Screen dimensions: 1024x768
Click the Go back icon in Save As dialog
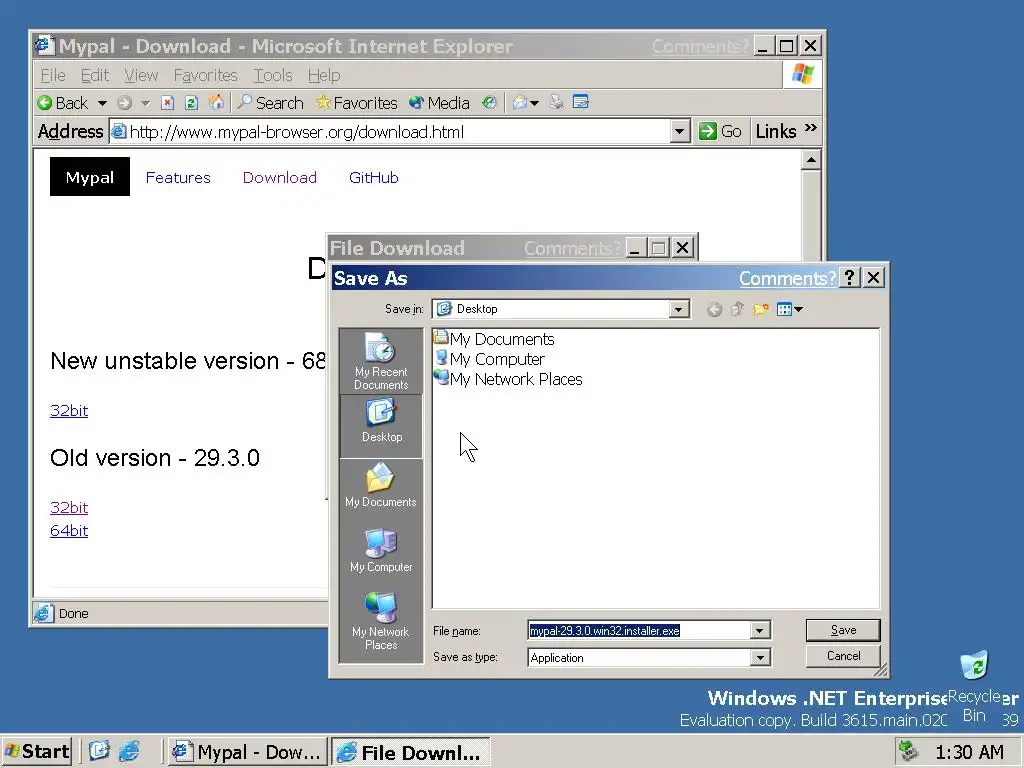[x=714, y=310]
